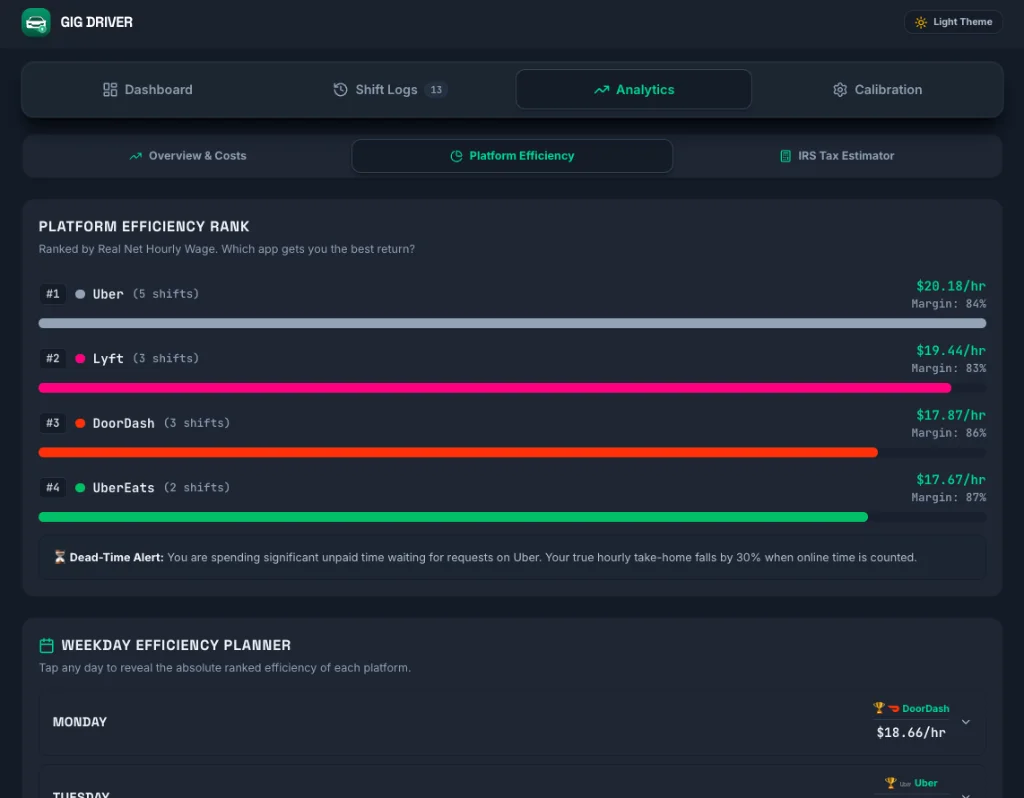
Task: Click the GIG DRIVER app title
Action: (x=97, y=22)
